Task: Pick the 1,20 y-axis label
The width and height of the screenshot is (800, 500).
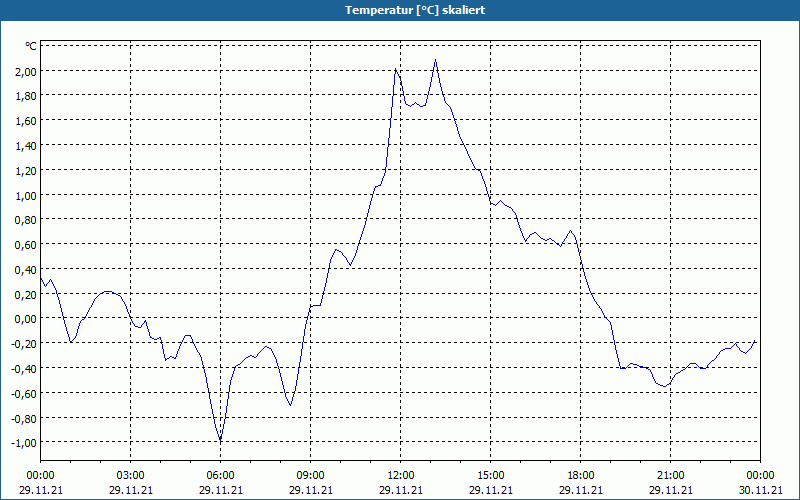Action: (26, 170)
